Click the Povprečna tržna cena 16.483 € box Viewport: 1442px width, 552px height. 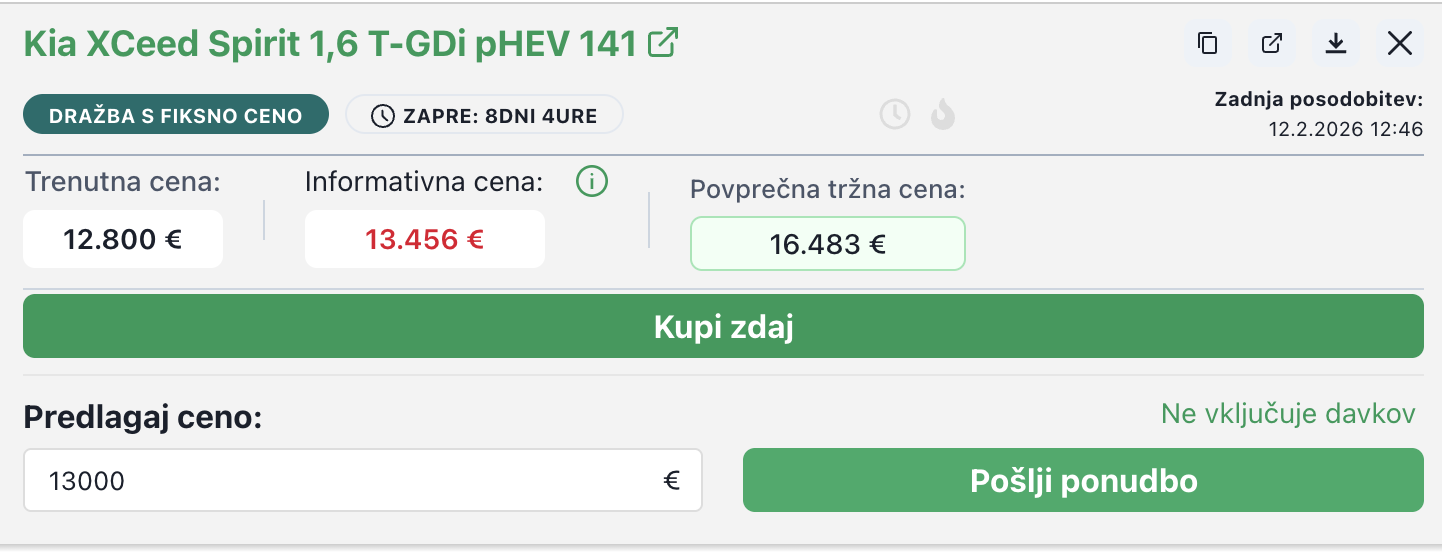828,244
